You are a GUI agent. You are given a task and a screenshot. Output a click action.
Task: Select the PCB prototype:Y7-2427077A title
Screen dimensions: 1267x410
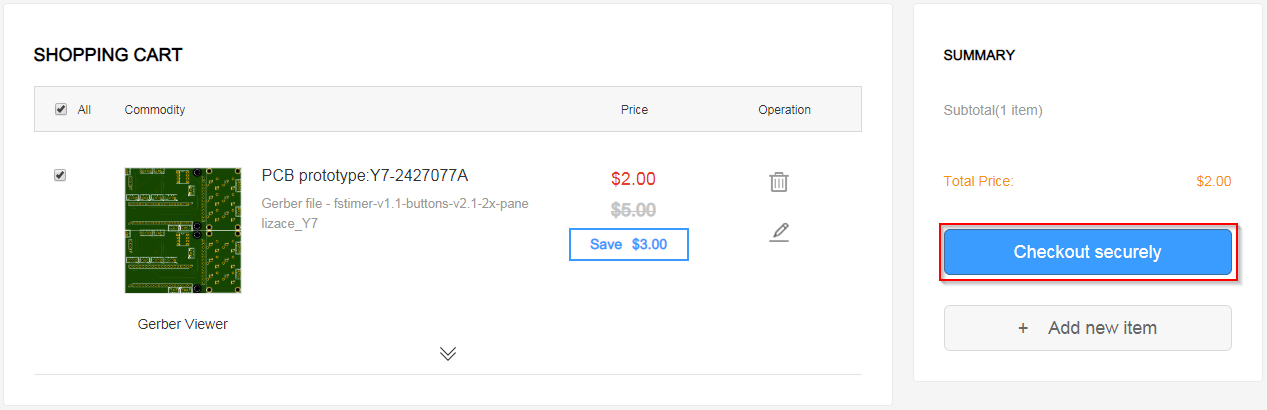coord(364,175)
